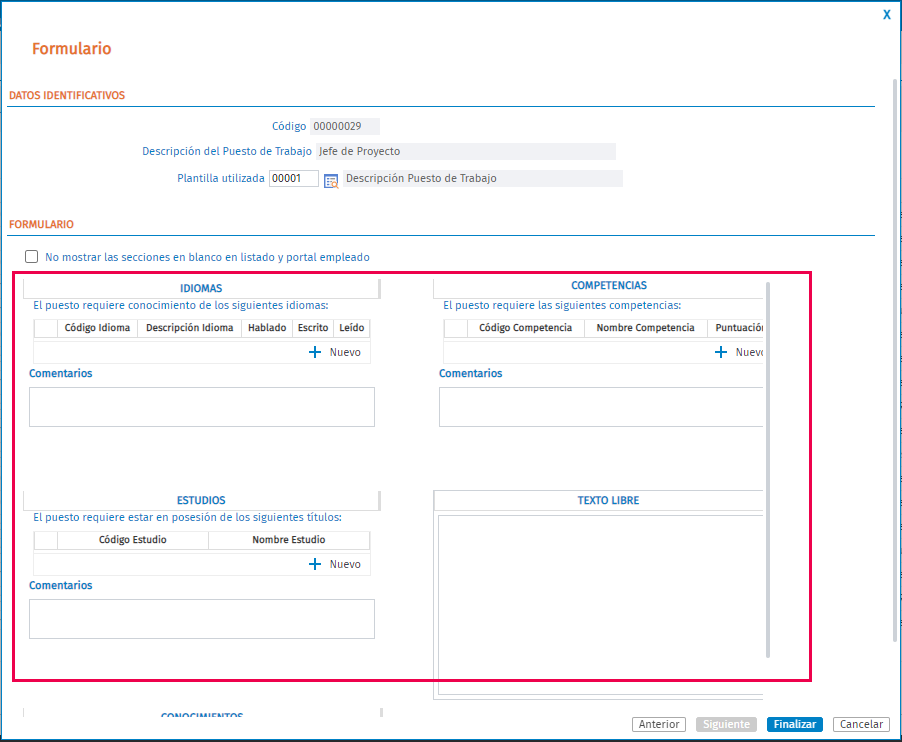Click Nuevo in the Estudios section

[x=345, y=564]
